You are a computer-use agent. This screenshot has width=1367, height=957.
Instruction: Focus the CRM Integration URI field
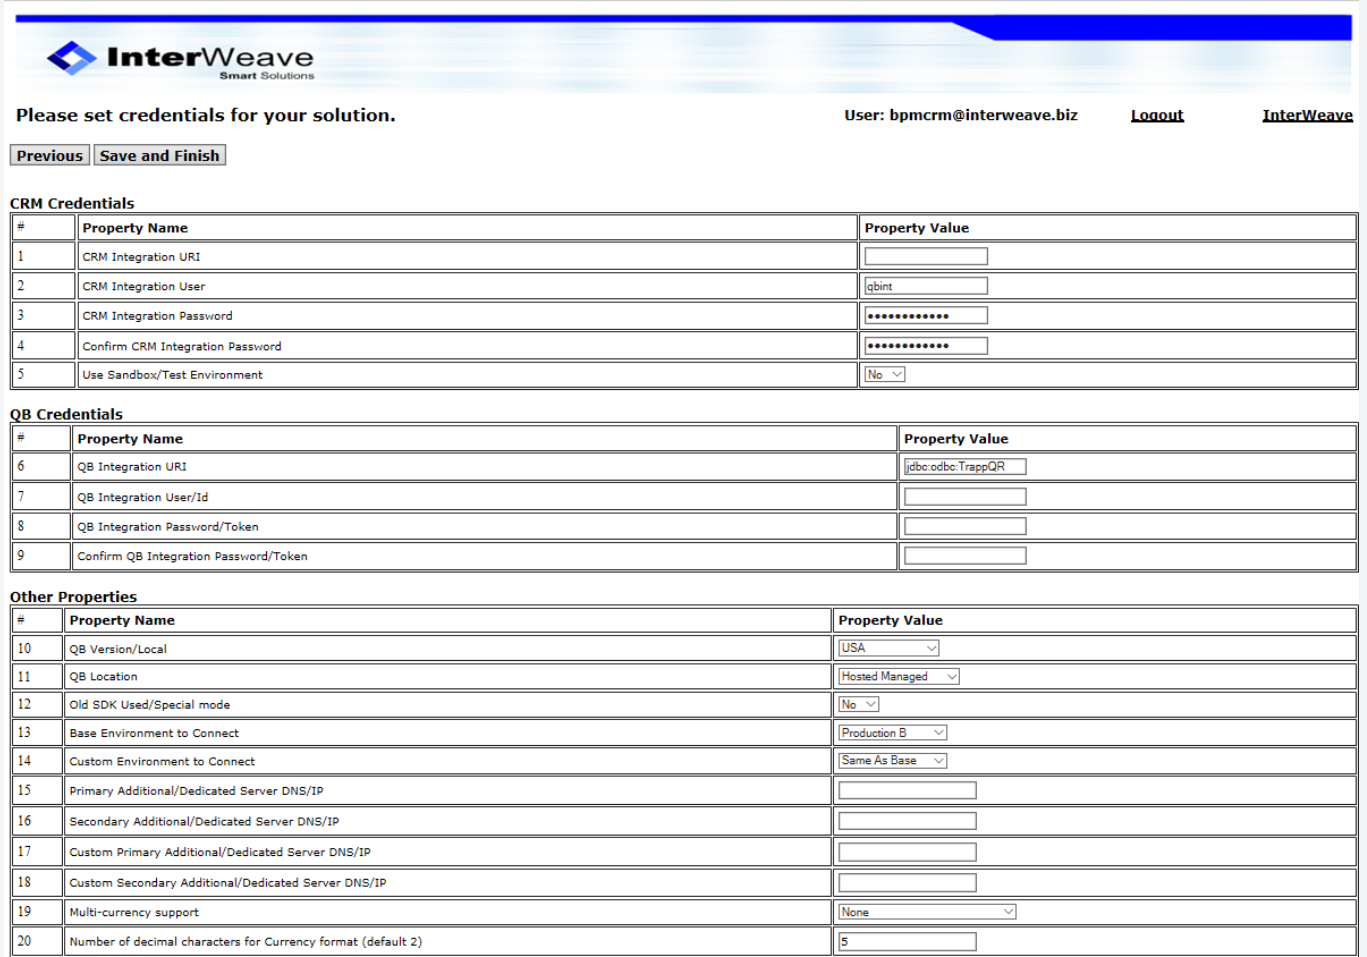click(x=926, y=256)
